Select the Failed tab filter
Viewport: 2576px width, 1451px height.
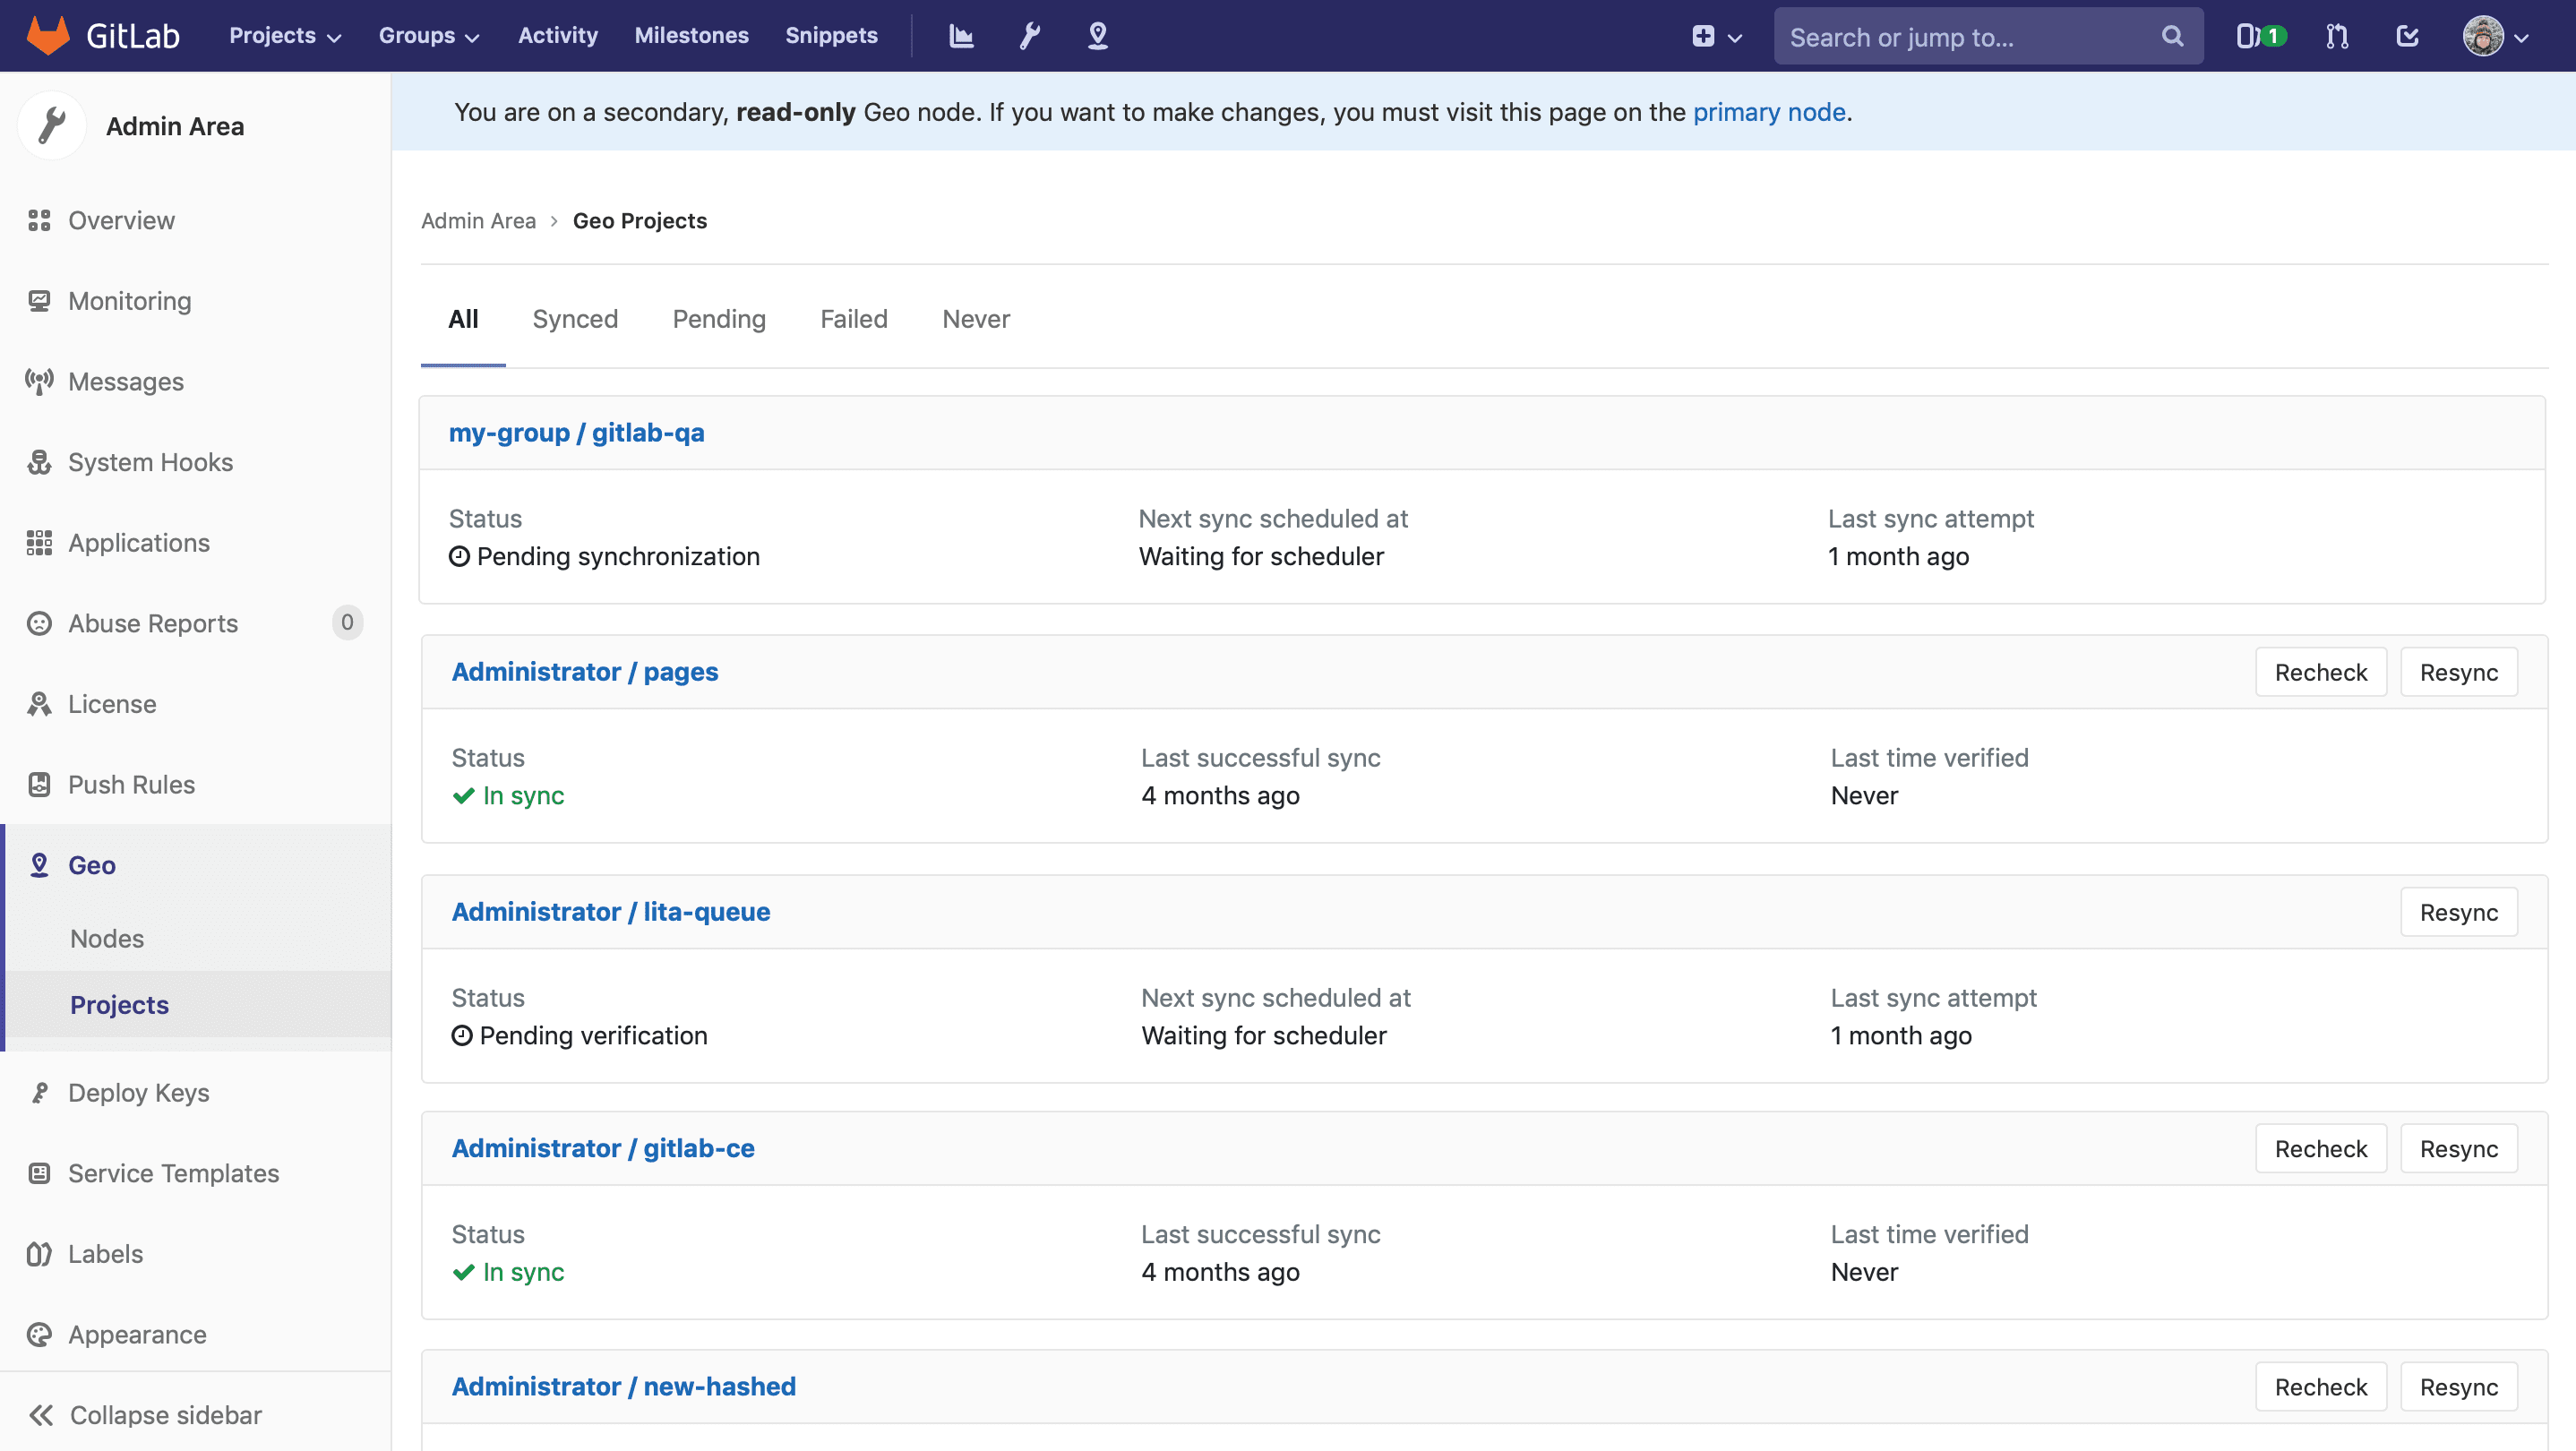point(854,319)
